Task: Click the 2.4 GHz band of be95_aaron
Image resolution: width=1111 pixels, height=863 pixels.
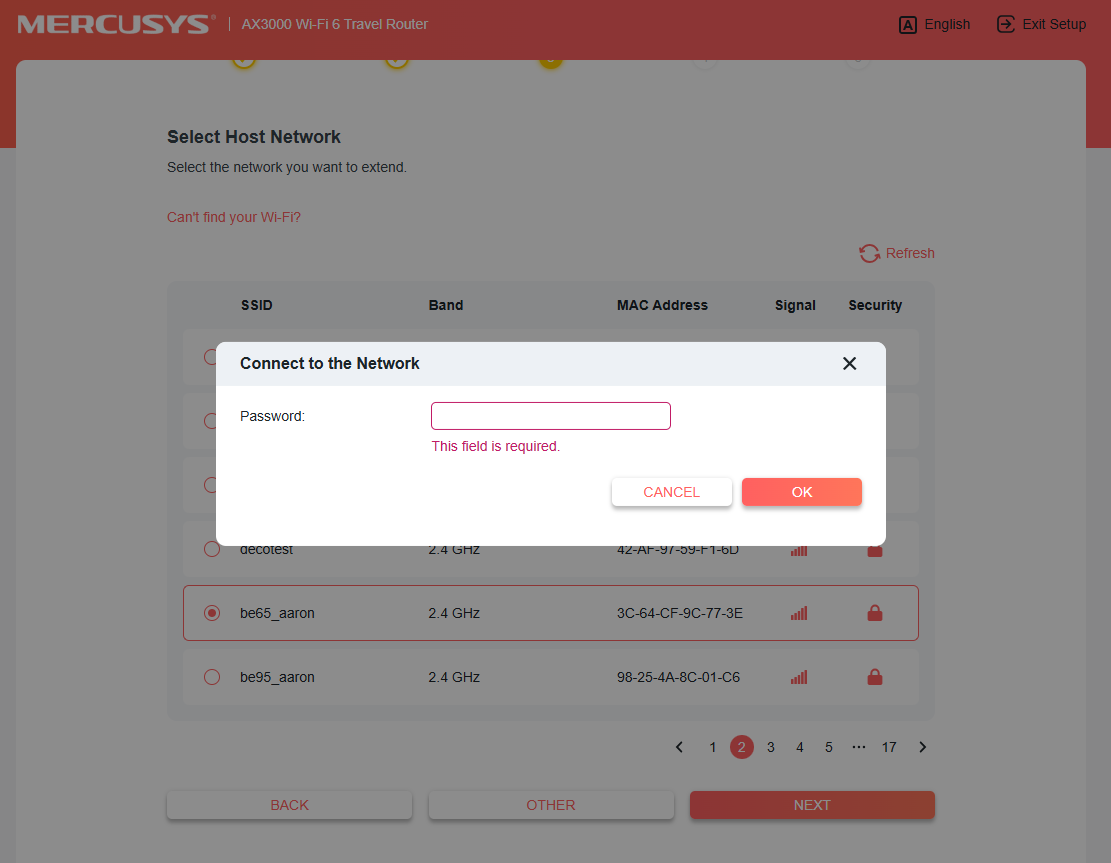Action: (x=454, y=677)
